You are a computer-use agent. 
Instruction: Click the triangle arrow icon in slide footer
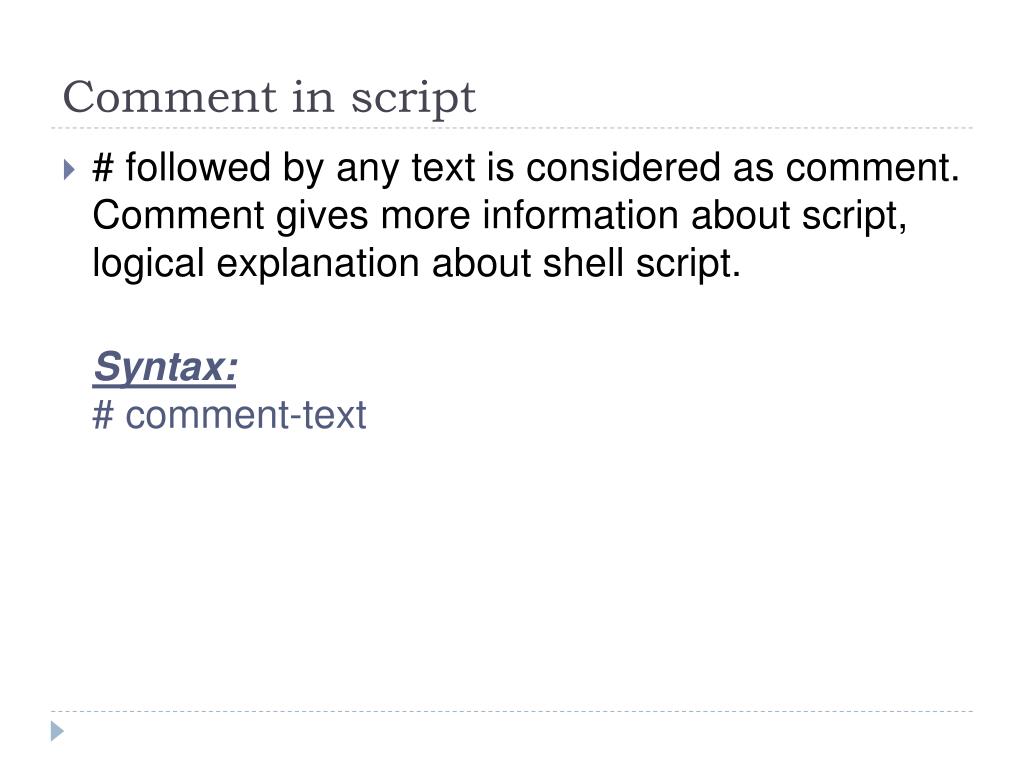(57, 731)
